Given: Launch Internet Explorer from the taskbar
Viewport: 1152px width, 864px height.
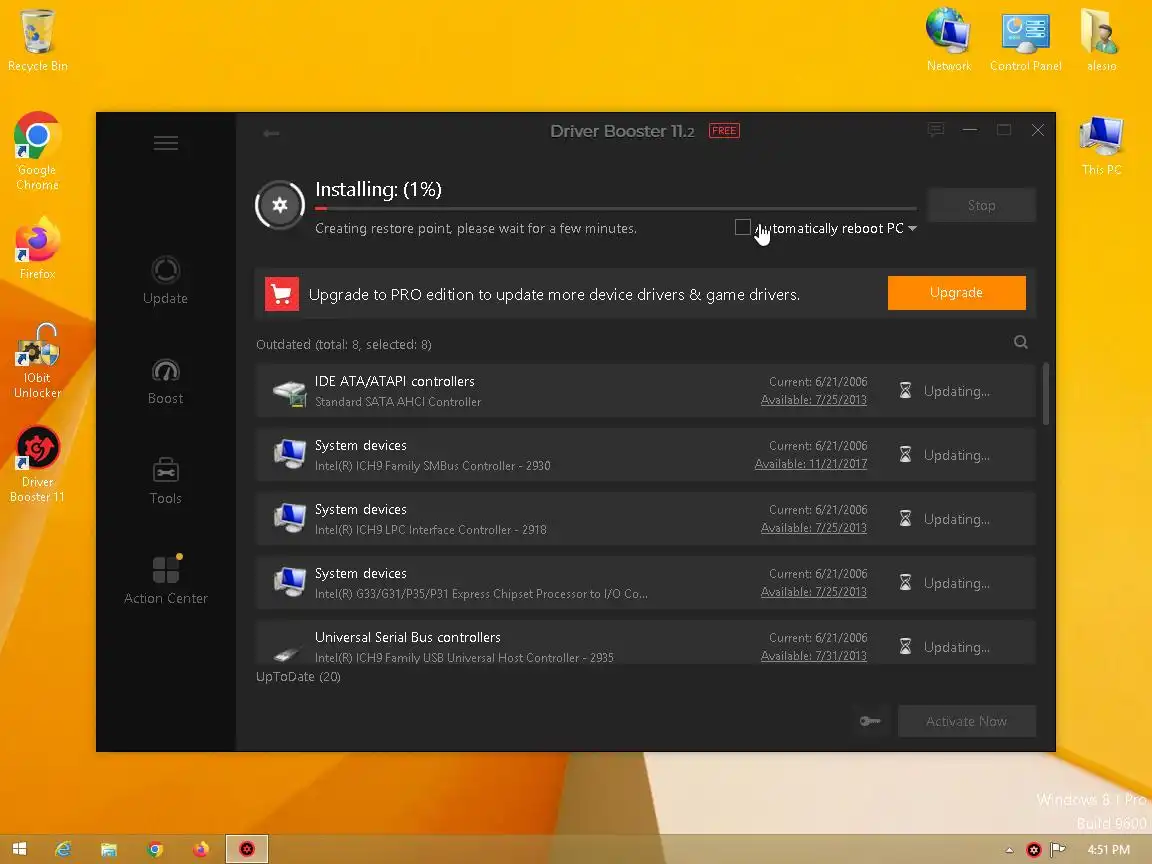Looking at the screenshot, I should 64,849.
